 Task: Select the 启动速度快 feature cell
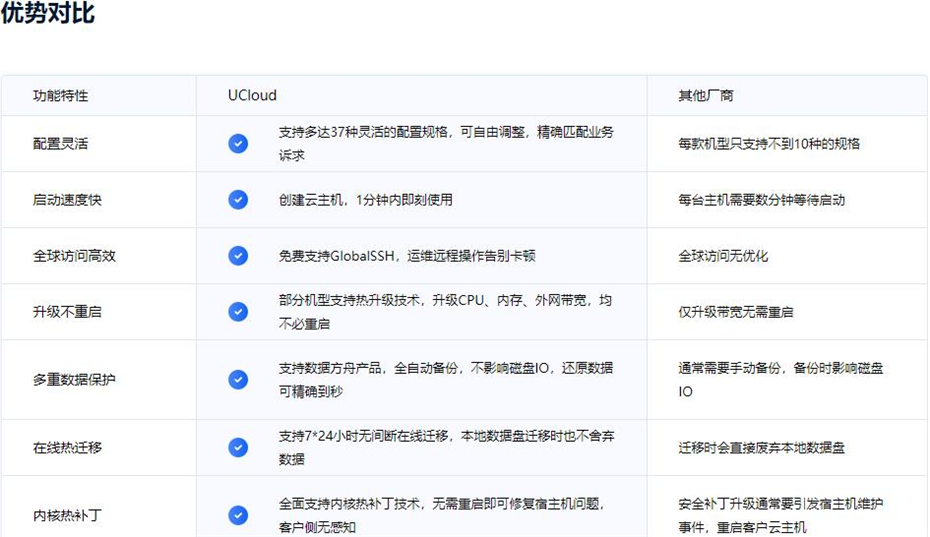[x=99, y=199]
